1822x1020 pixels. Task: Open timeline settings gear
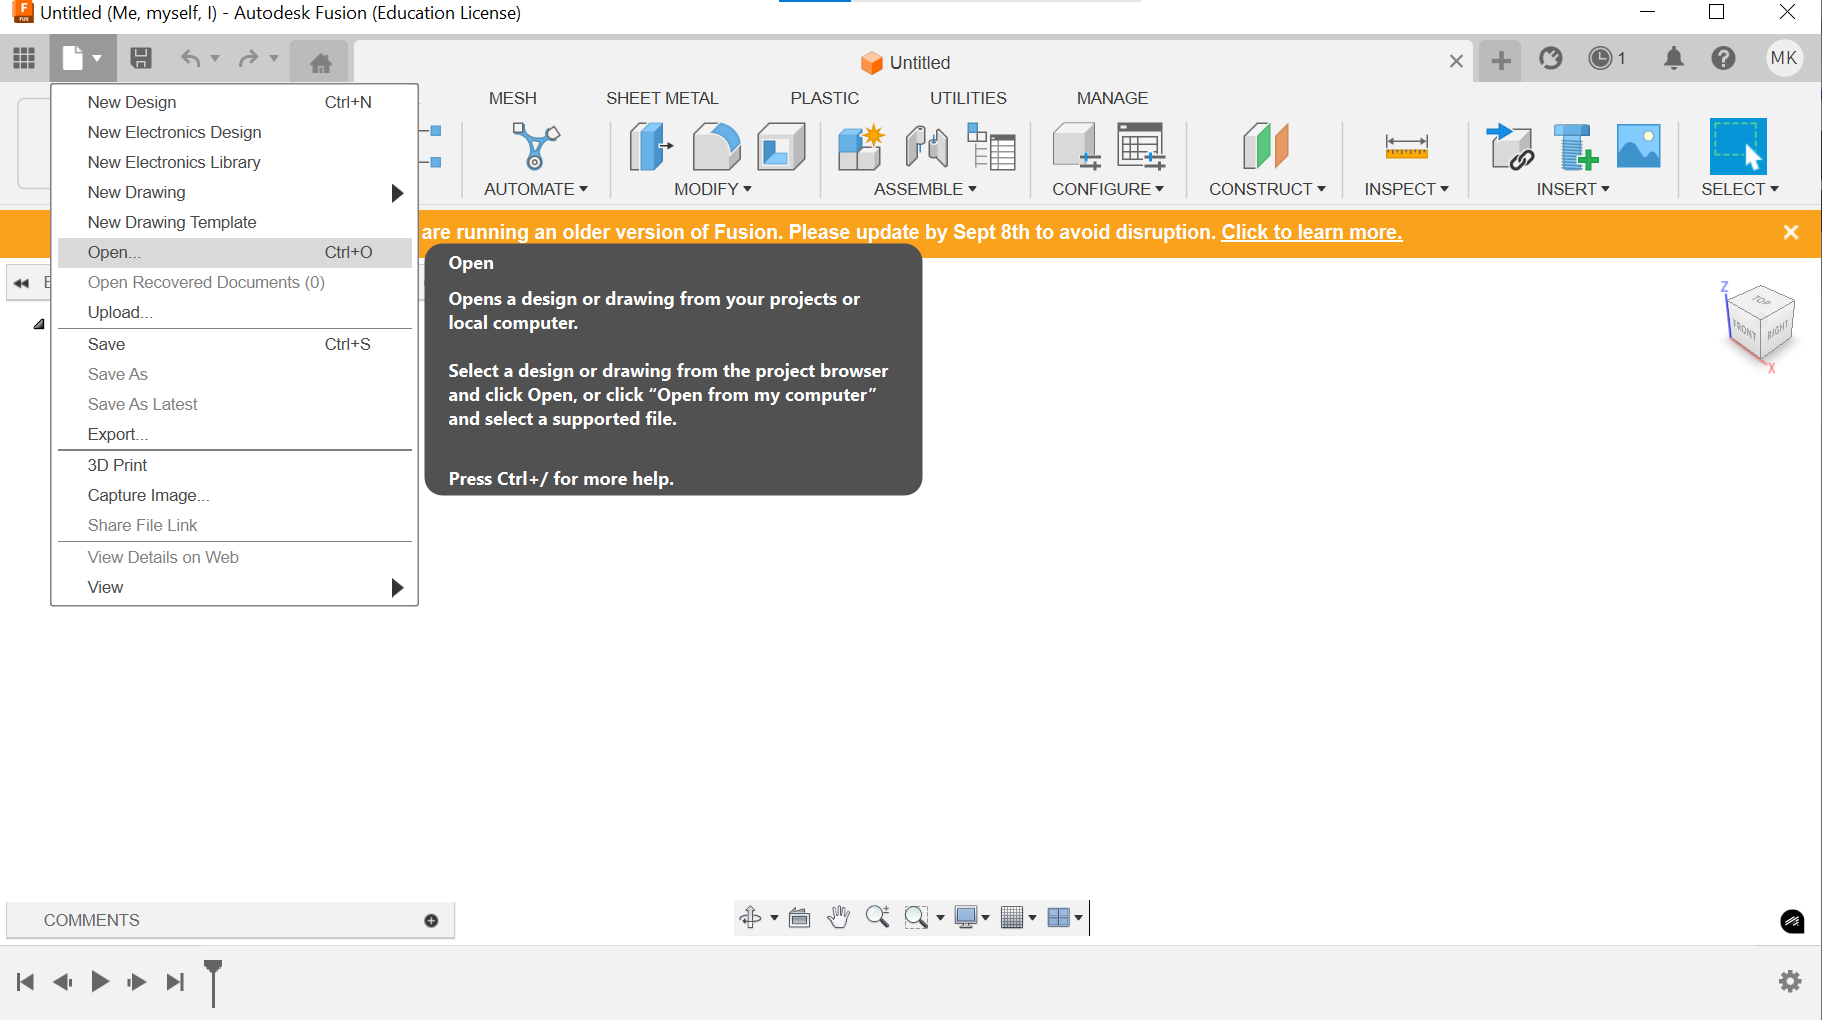[x=1790, y=981]
